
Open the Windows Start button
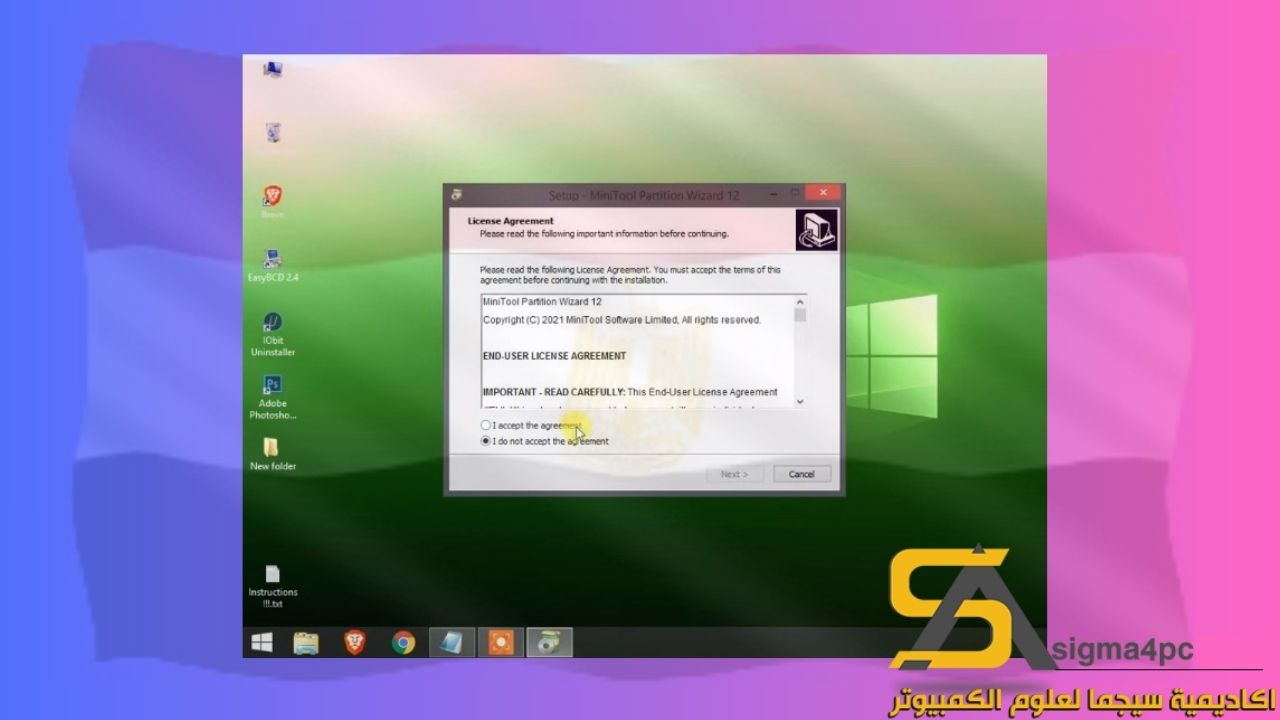click(x=262, y=642)
